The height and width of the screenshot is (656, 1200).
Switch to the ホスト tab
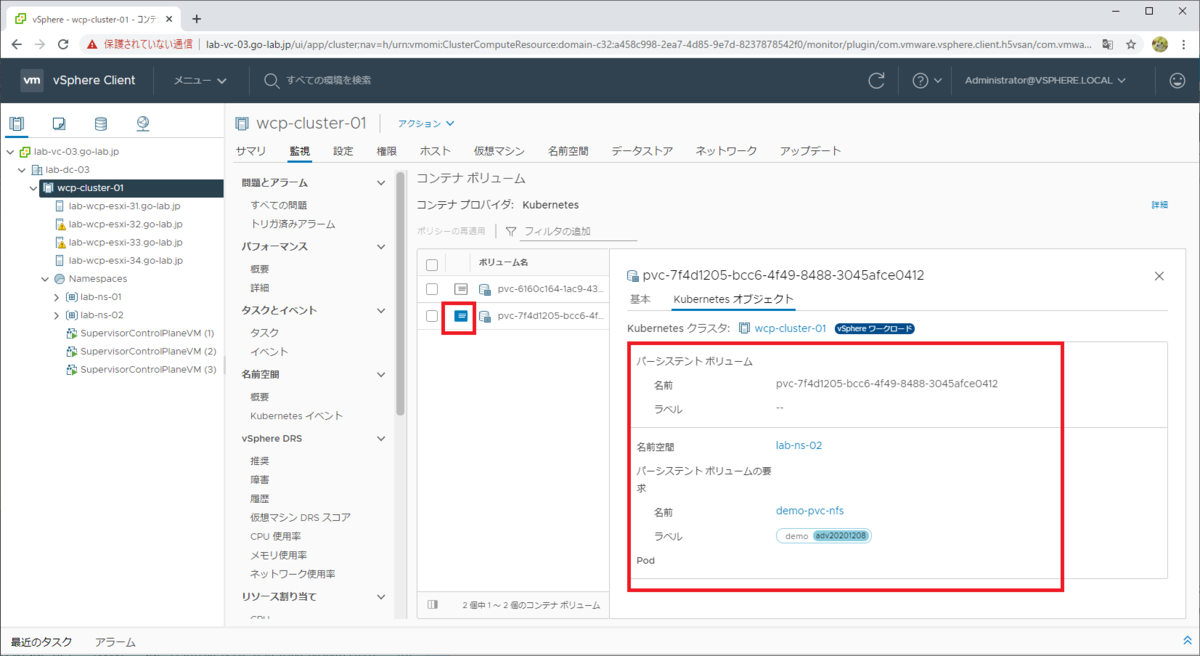[x=435, y=151]
